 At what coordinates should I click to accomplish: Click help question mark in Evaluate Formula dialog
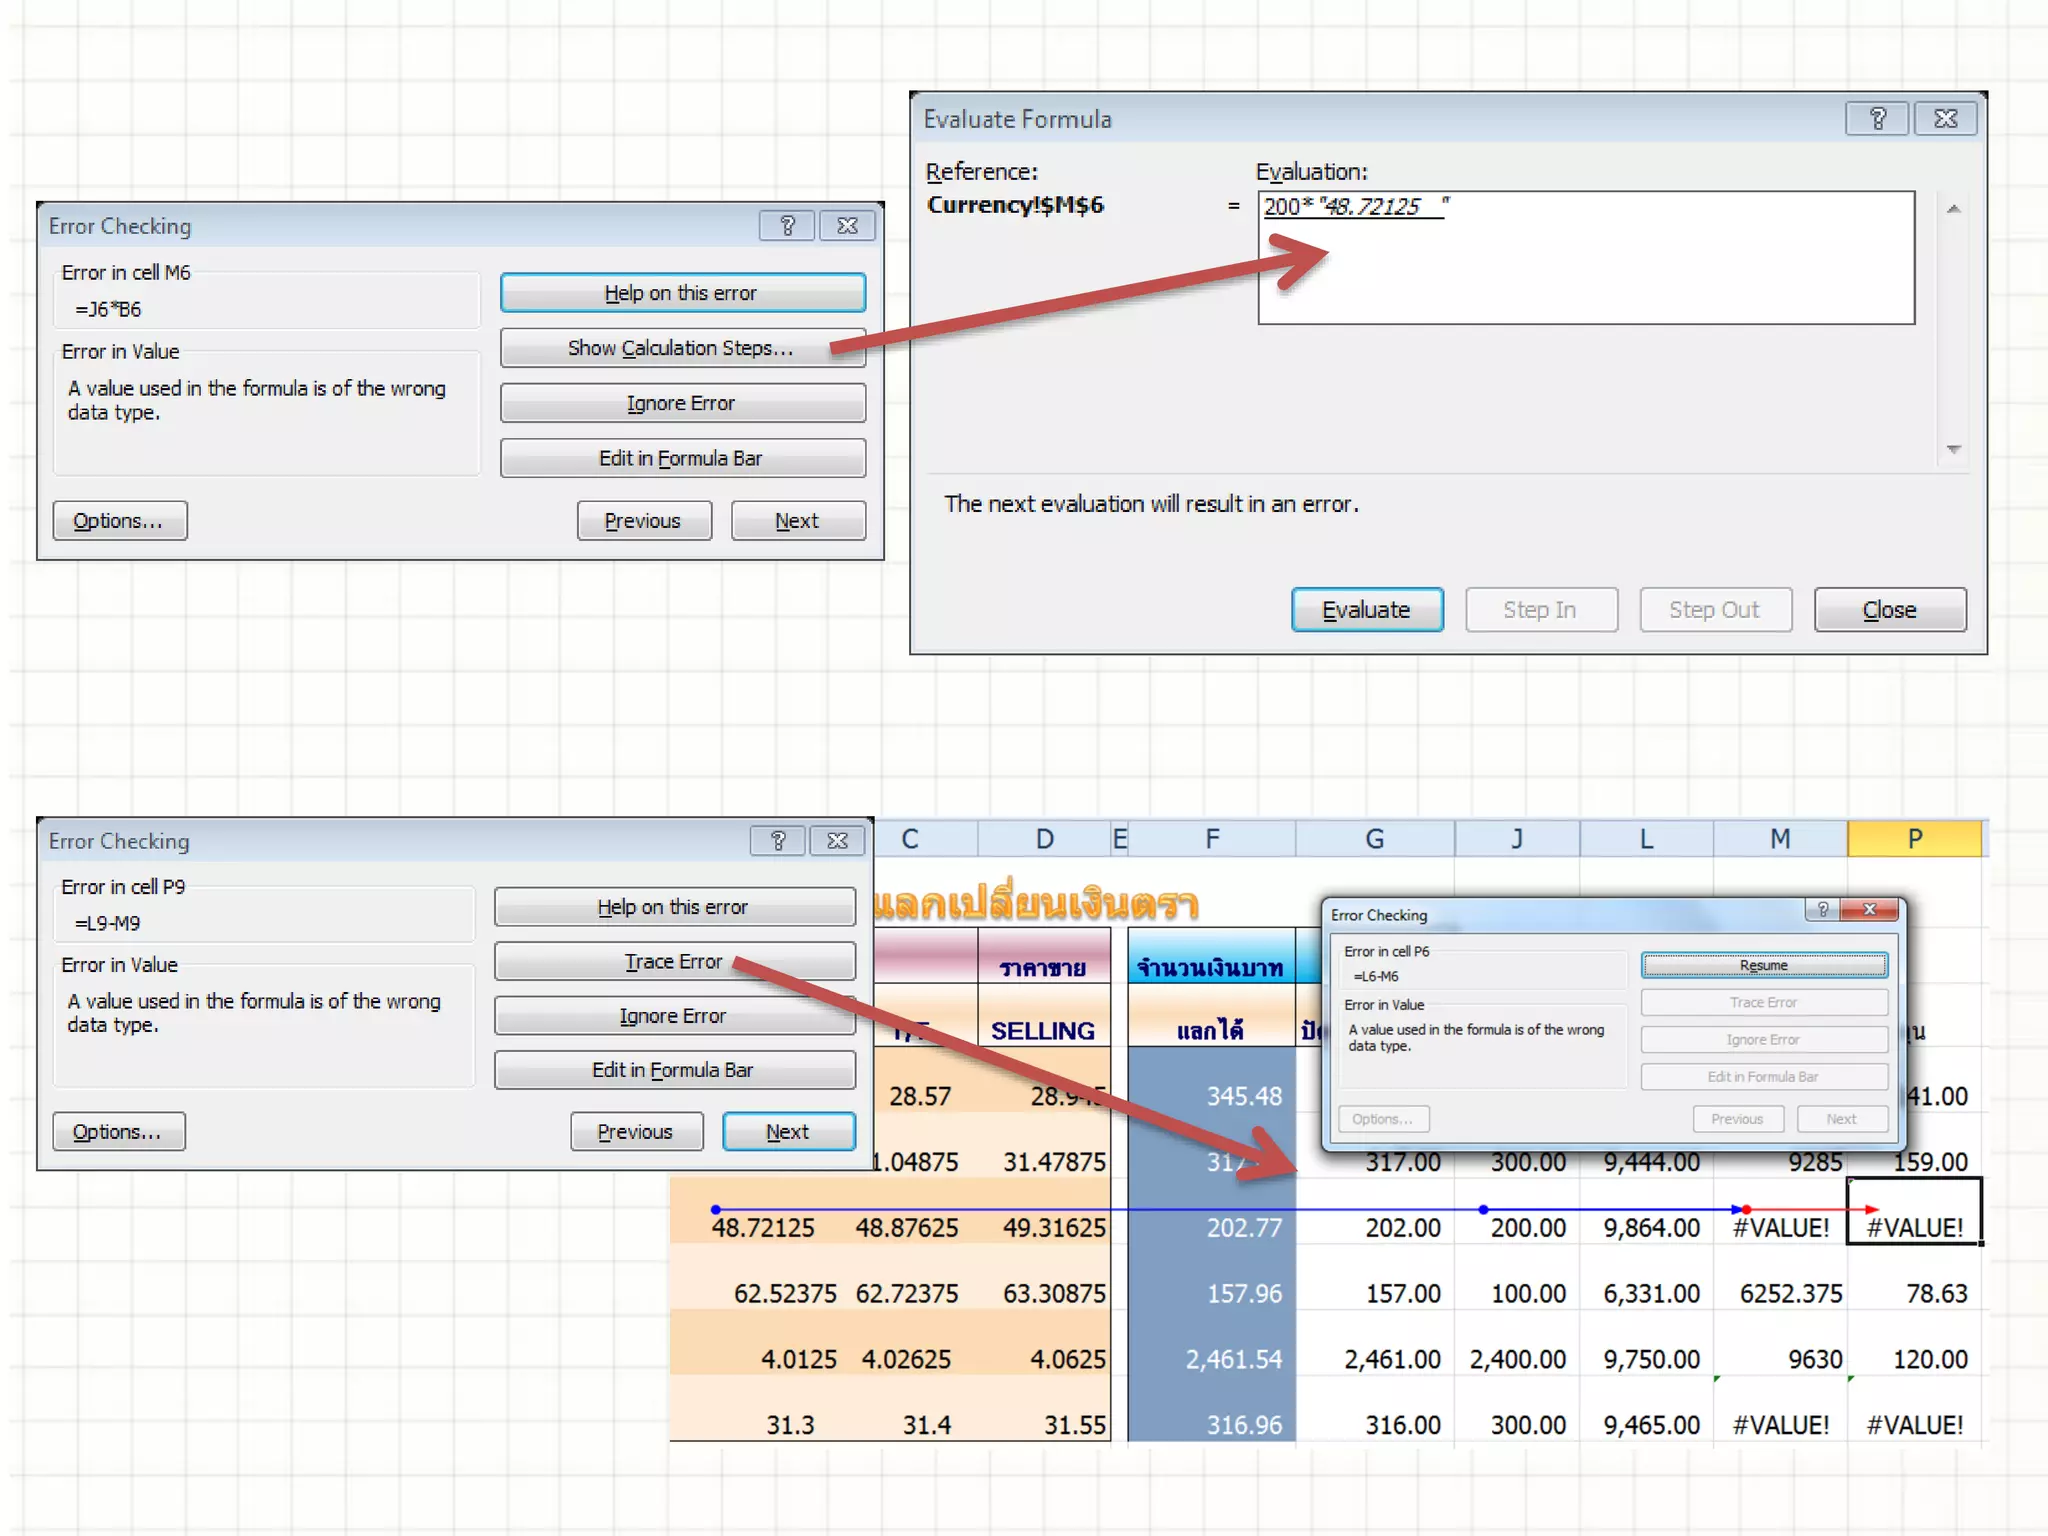click(1877, 119)
